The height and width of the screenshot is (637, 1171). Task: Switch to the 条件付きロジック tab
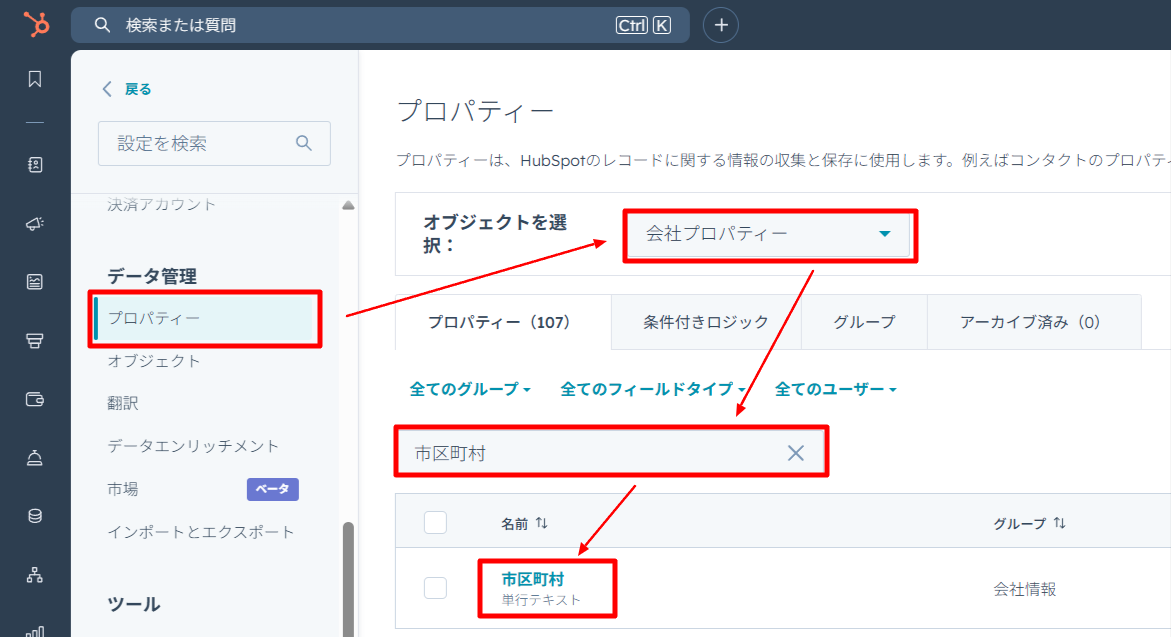click(x=706, y=322)
